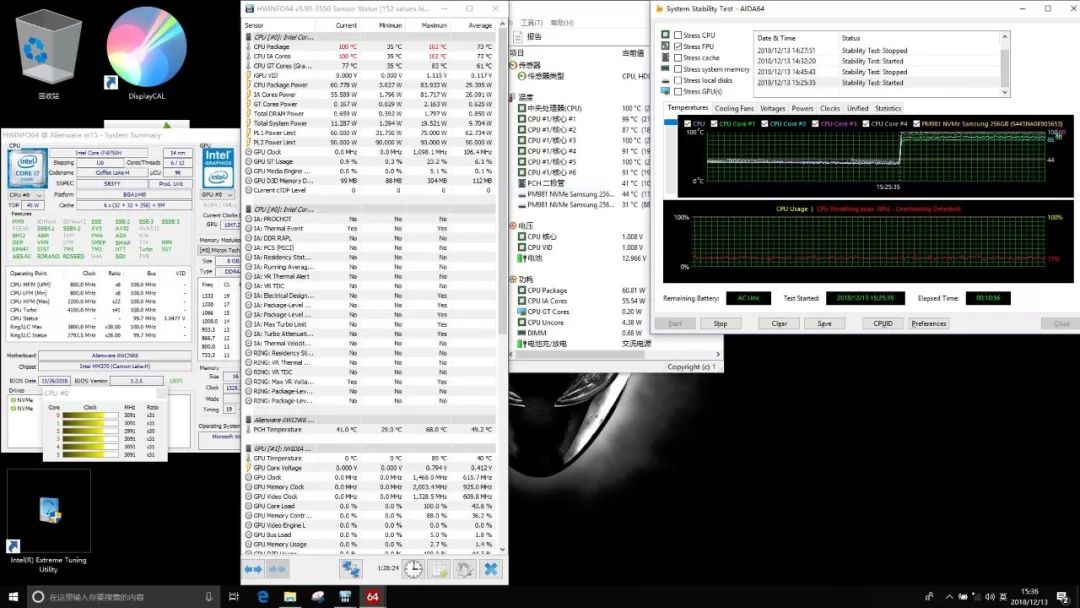Image resolution: width=1080 pixels, height=608 pixels.
Task: Switch to the Clocks tab
Action: (830, 108)
